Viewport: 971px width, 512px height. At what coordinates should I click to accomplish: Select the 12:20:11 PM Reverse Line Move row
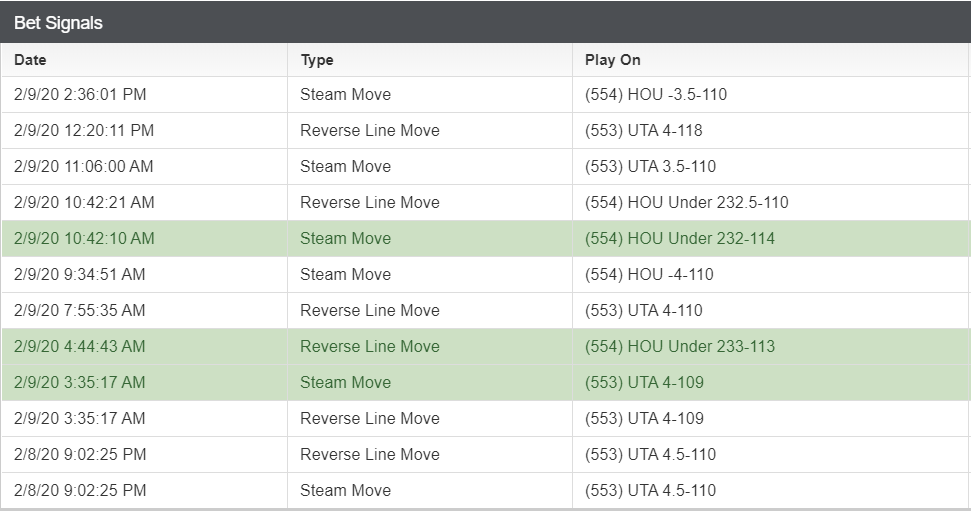coord(486,131)
